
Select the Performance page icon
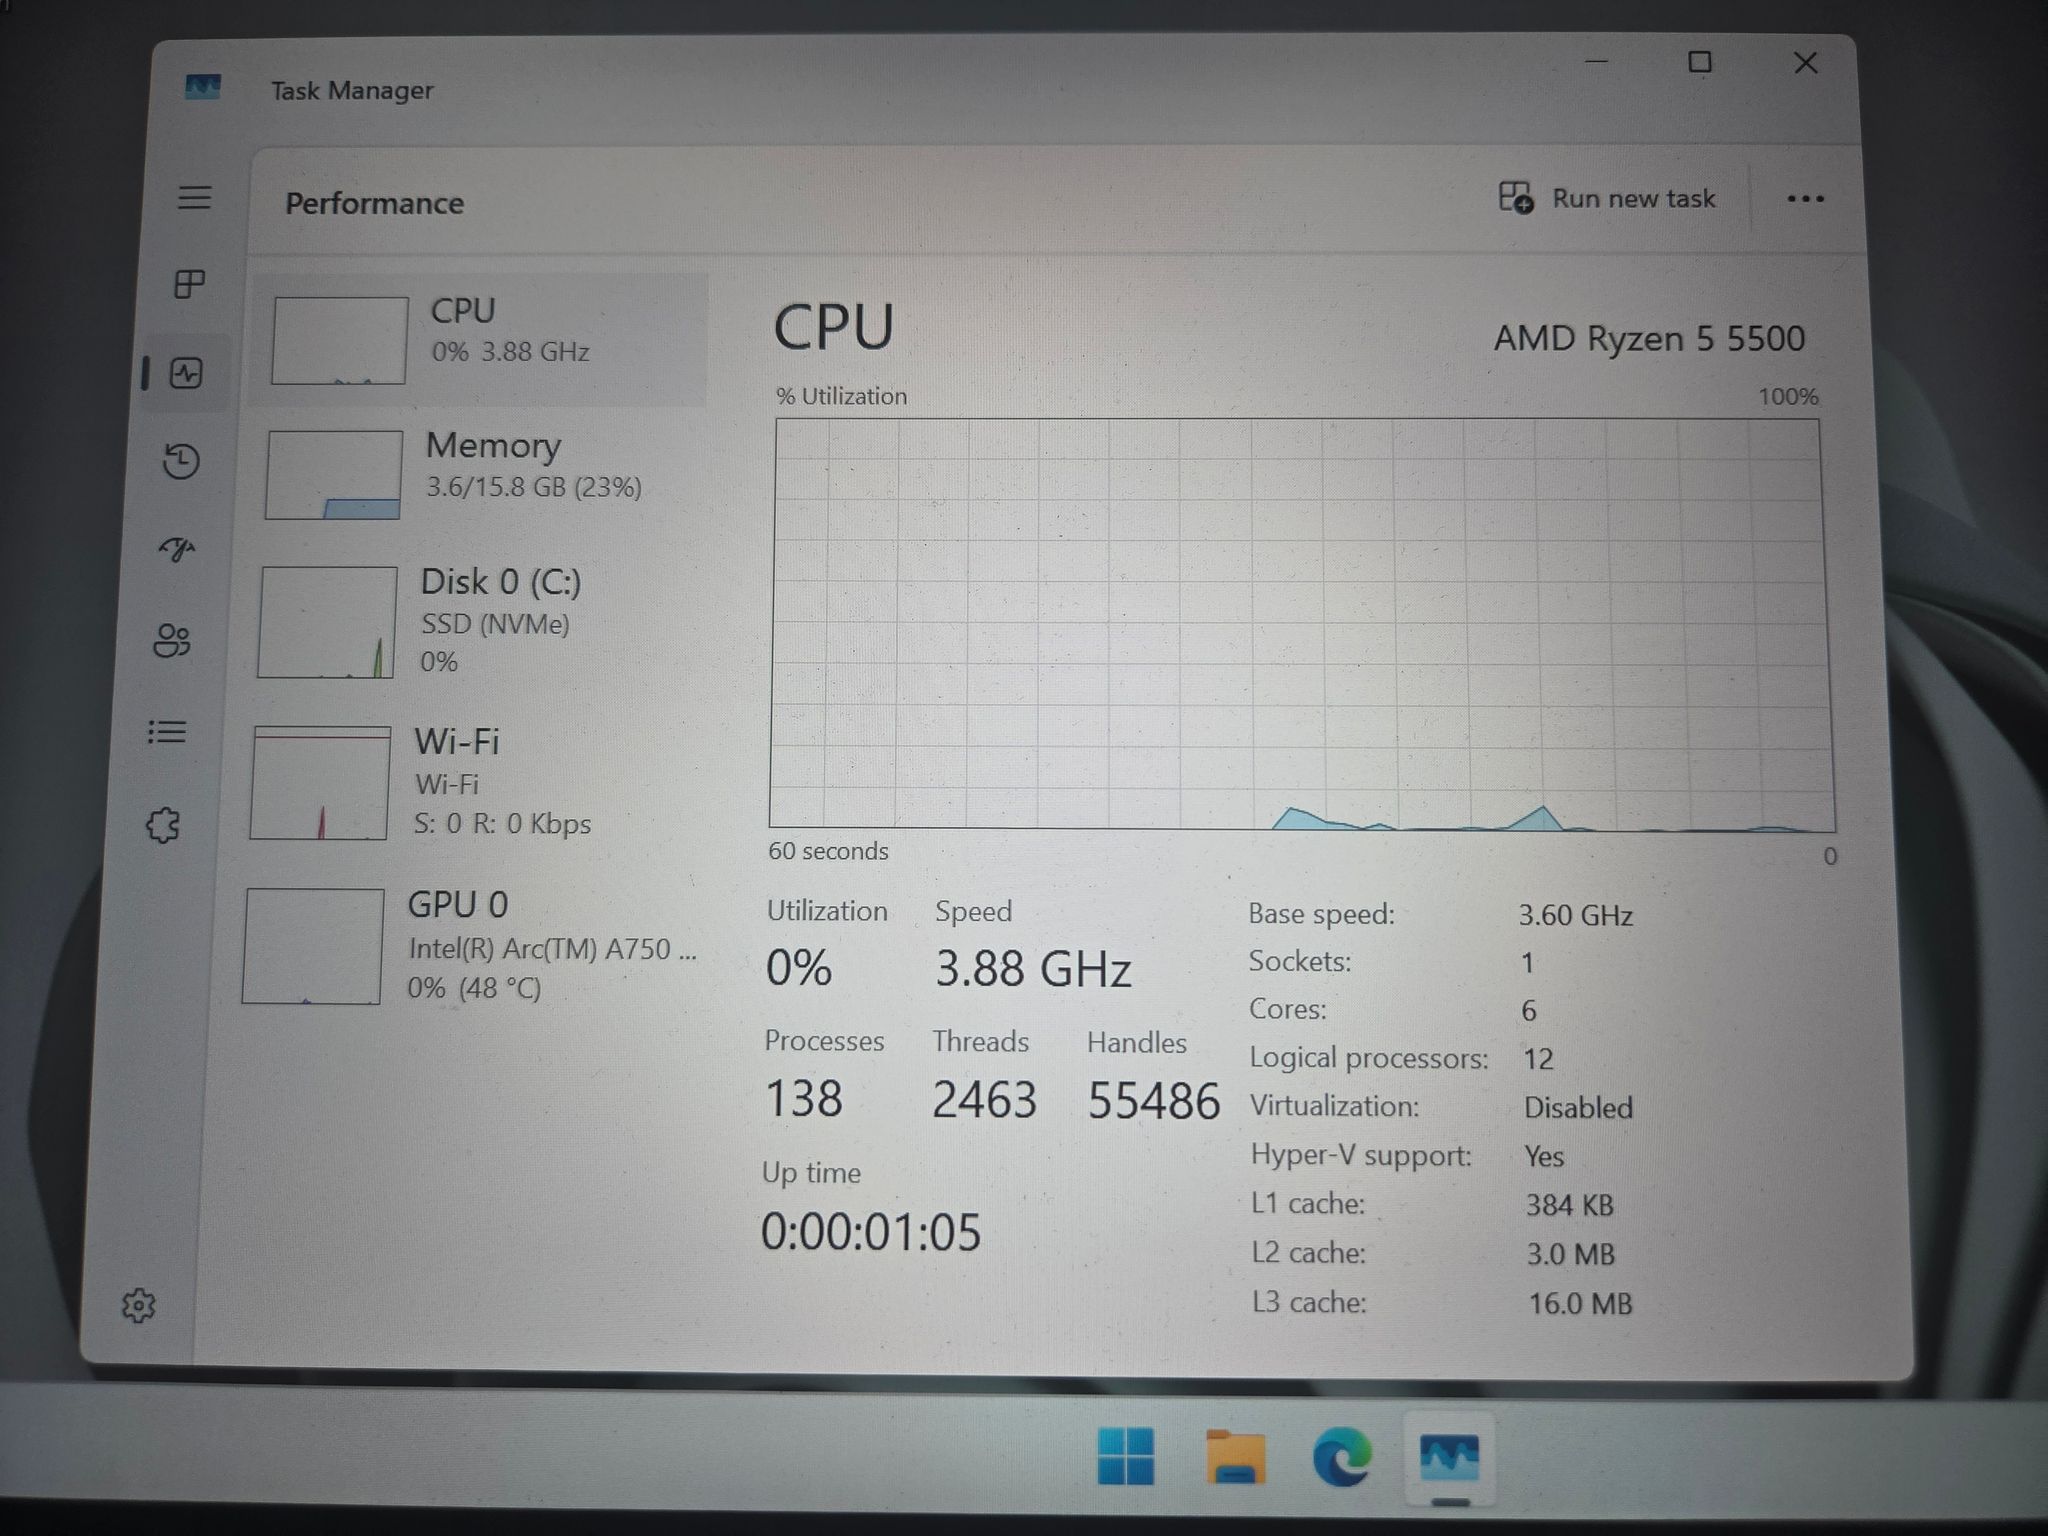186,373
